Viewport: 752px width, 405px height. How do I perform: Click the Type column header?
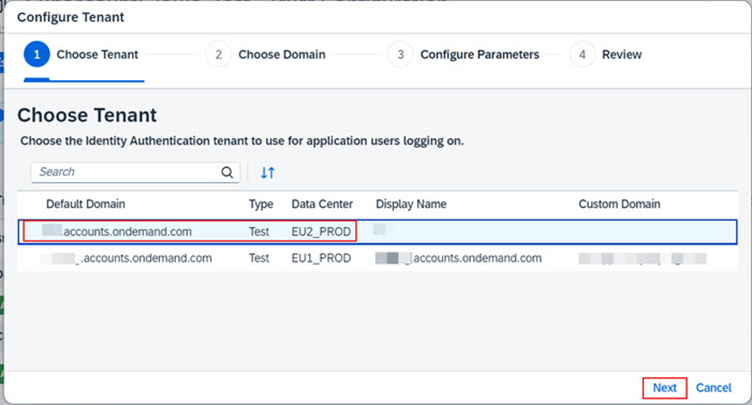pyautogui.click(x=261, y=204)
